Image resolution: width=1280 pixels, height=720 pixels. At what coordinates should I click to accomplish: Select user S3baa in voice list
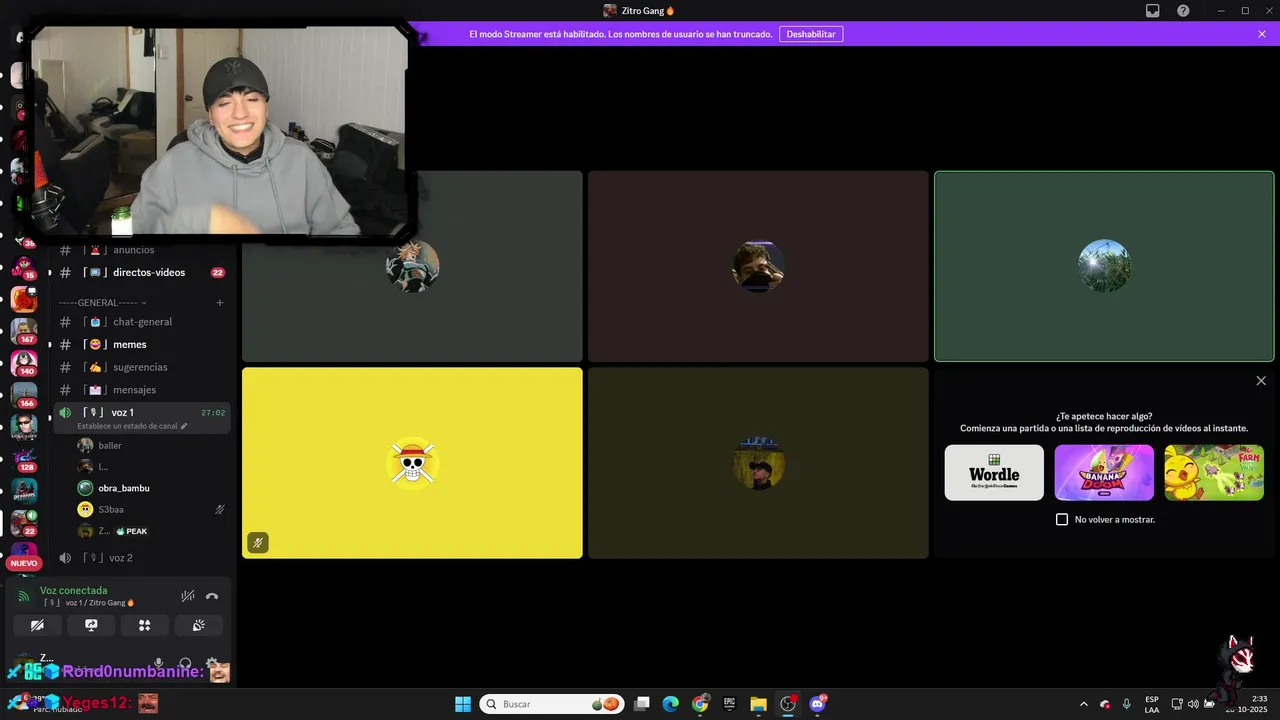[x=152, y=509]
